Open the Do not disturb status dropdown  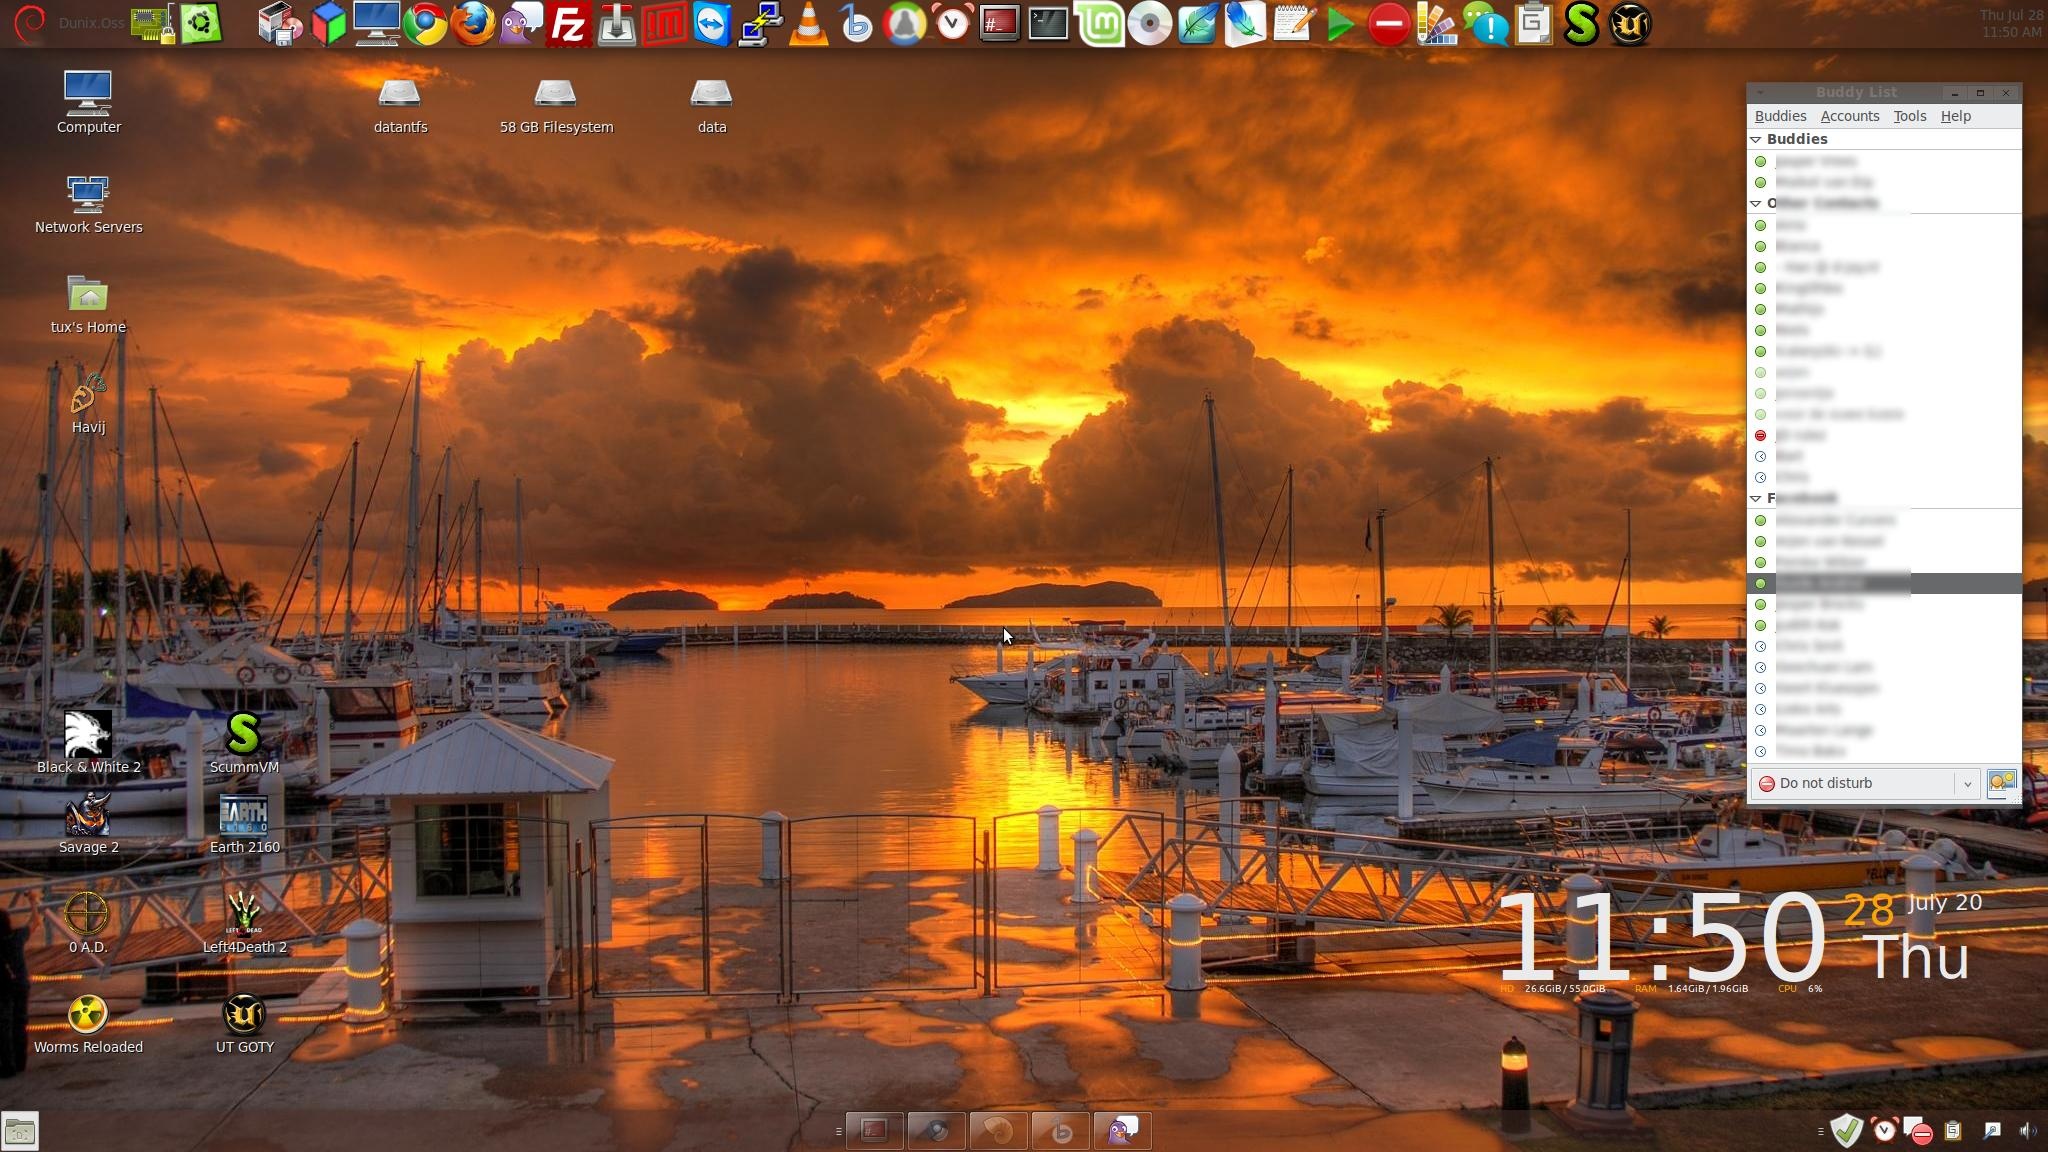(x=1967, y=783)
